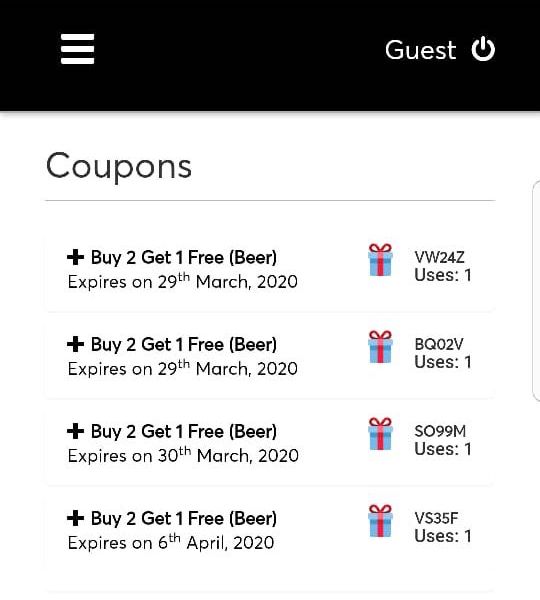
Task: Click the gift icon beside code VS35F
Action: pos(380,521)
